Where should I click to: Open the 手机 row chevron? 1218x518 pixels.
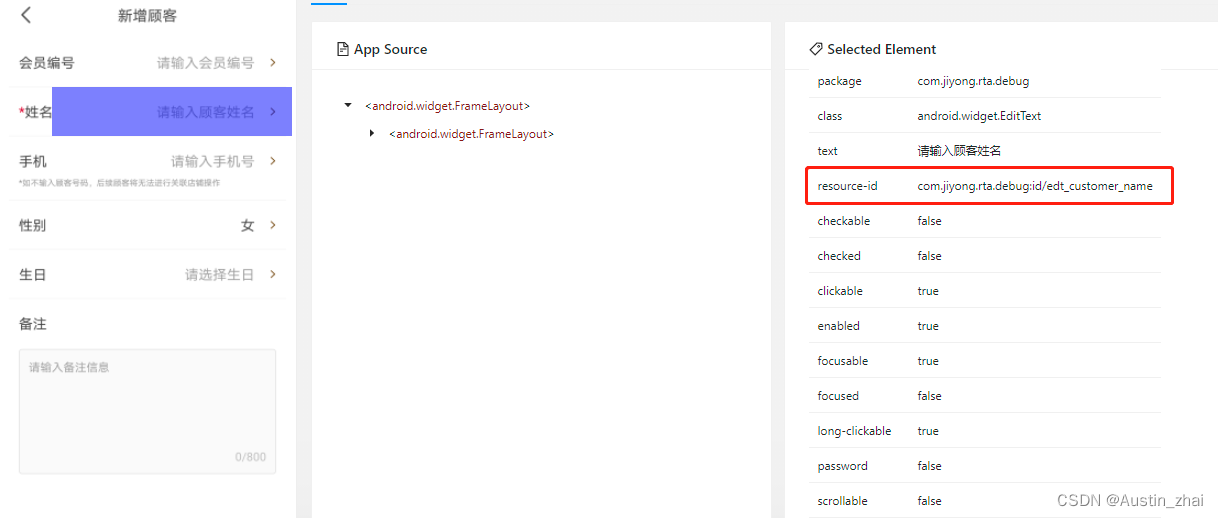(273, 161)
